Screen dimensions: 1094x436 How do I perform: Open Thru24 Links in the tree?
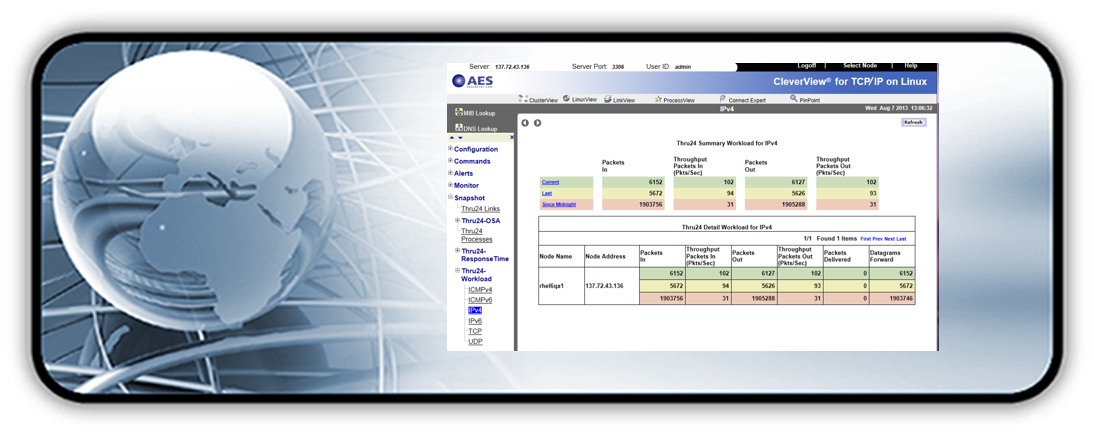[480, 209]
